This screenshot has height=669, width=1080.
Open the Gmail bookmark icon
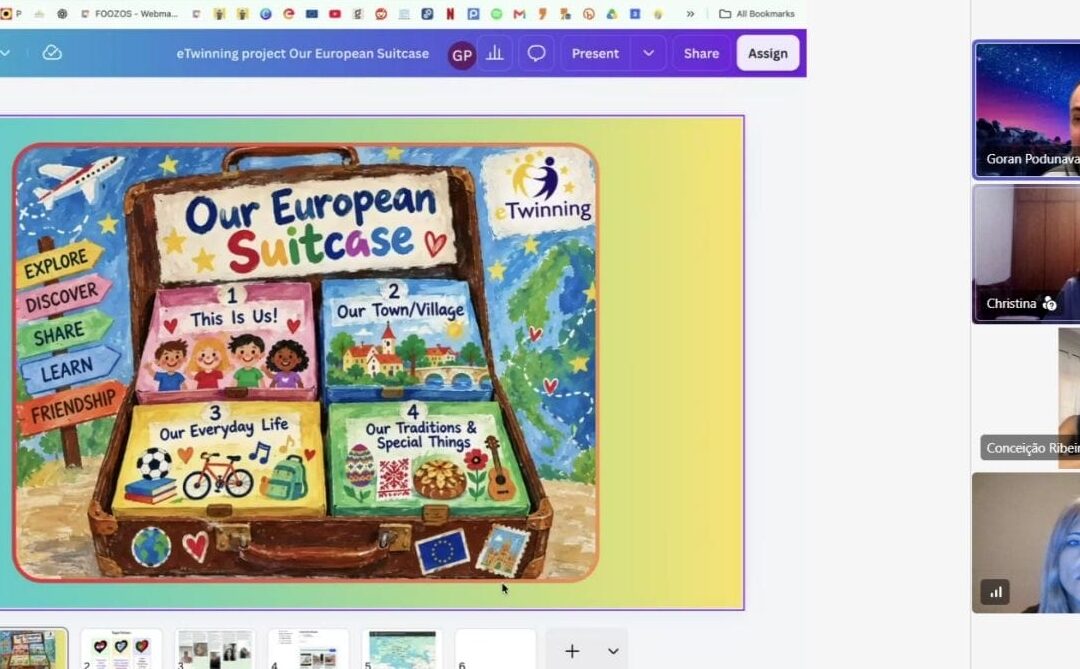[x=519, y=14]
